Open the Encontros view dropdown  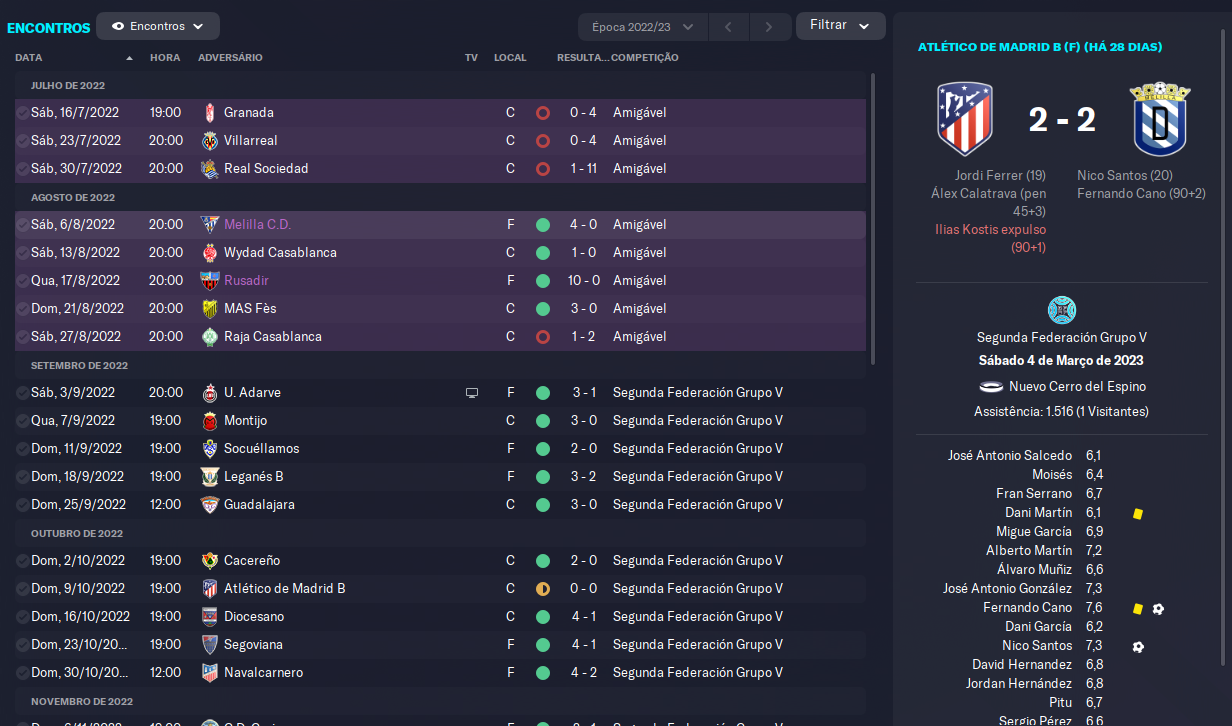pos(158,26)
